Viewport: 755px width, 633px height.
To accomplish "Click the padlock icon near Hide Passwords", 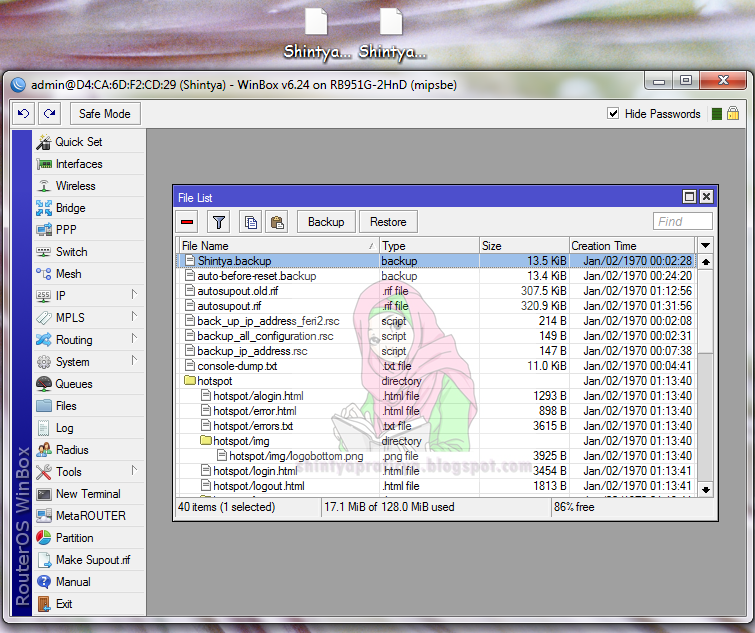I will point(733,114).
